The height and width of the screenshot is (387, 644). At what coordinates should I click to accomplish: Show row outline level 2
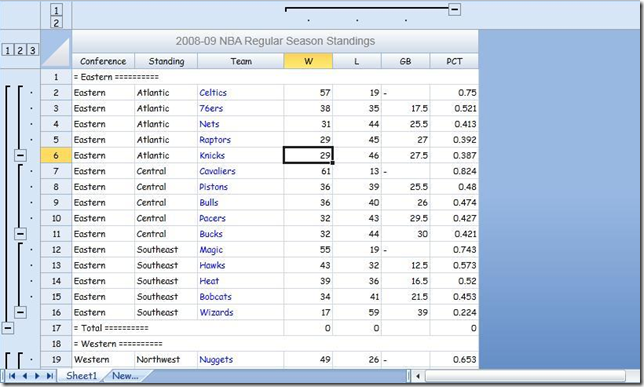[20, 50]
